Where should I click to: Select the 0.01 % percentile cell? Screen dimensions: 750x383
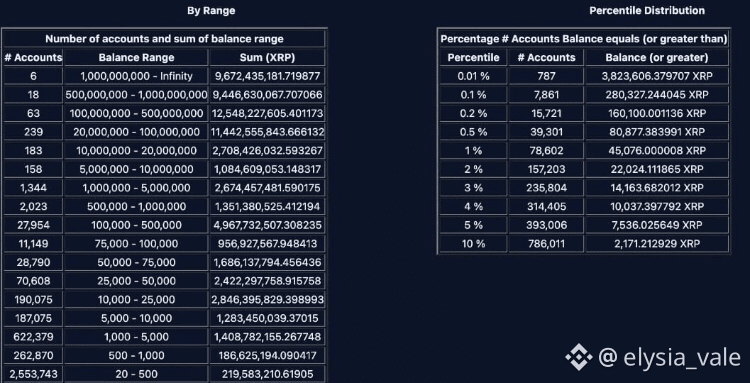473,76
